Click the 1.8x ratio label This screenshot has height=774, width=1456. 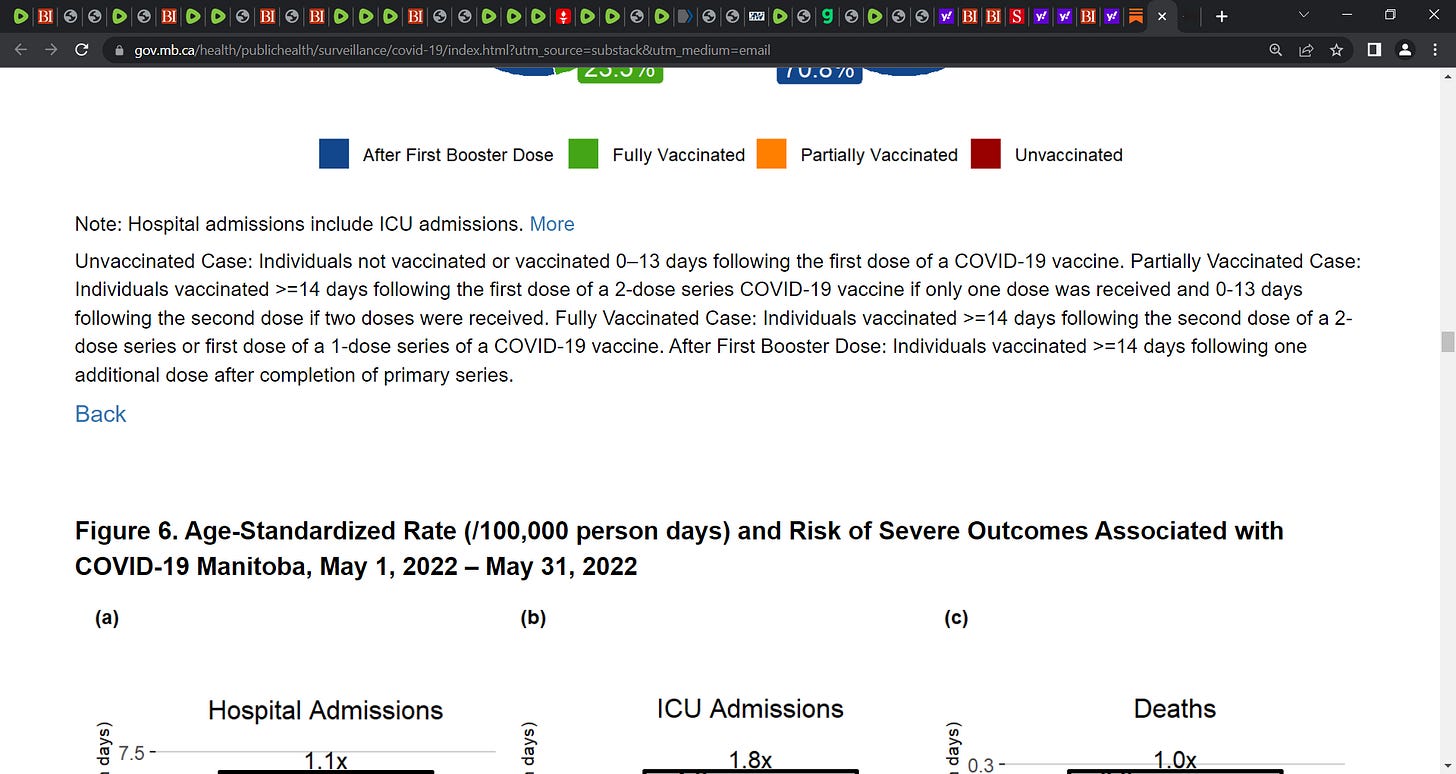750,760
